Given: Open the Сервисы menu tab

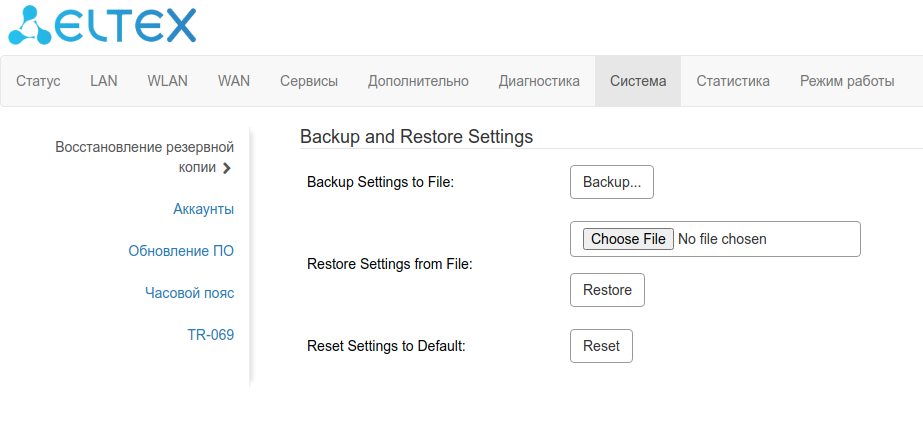Looking at the screenshot, I should (309, 81).
